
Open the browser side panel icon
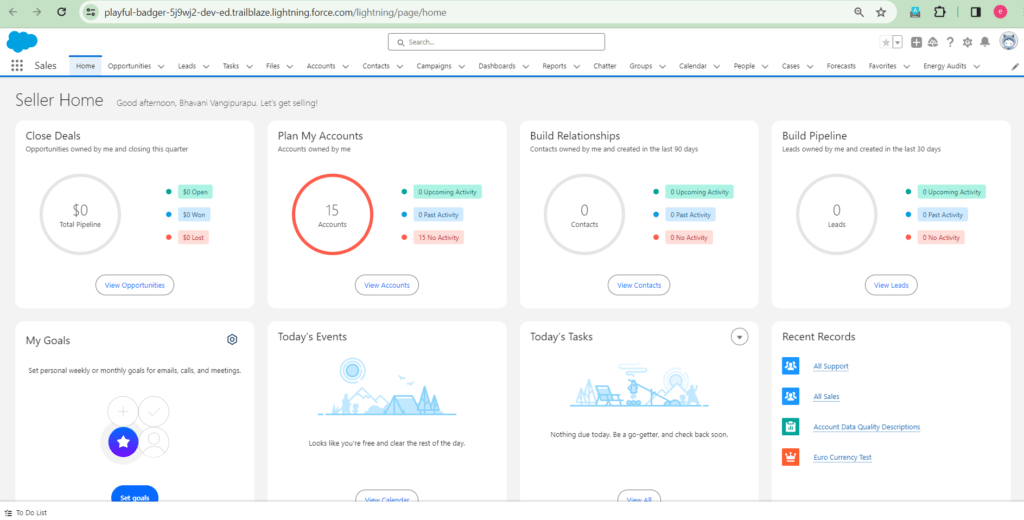coord(976,12)
